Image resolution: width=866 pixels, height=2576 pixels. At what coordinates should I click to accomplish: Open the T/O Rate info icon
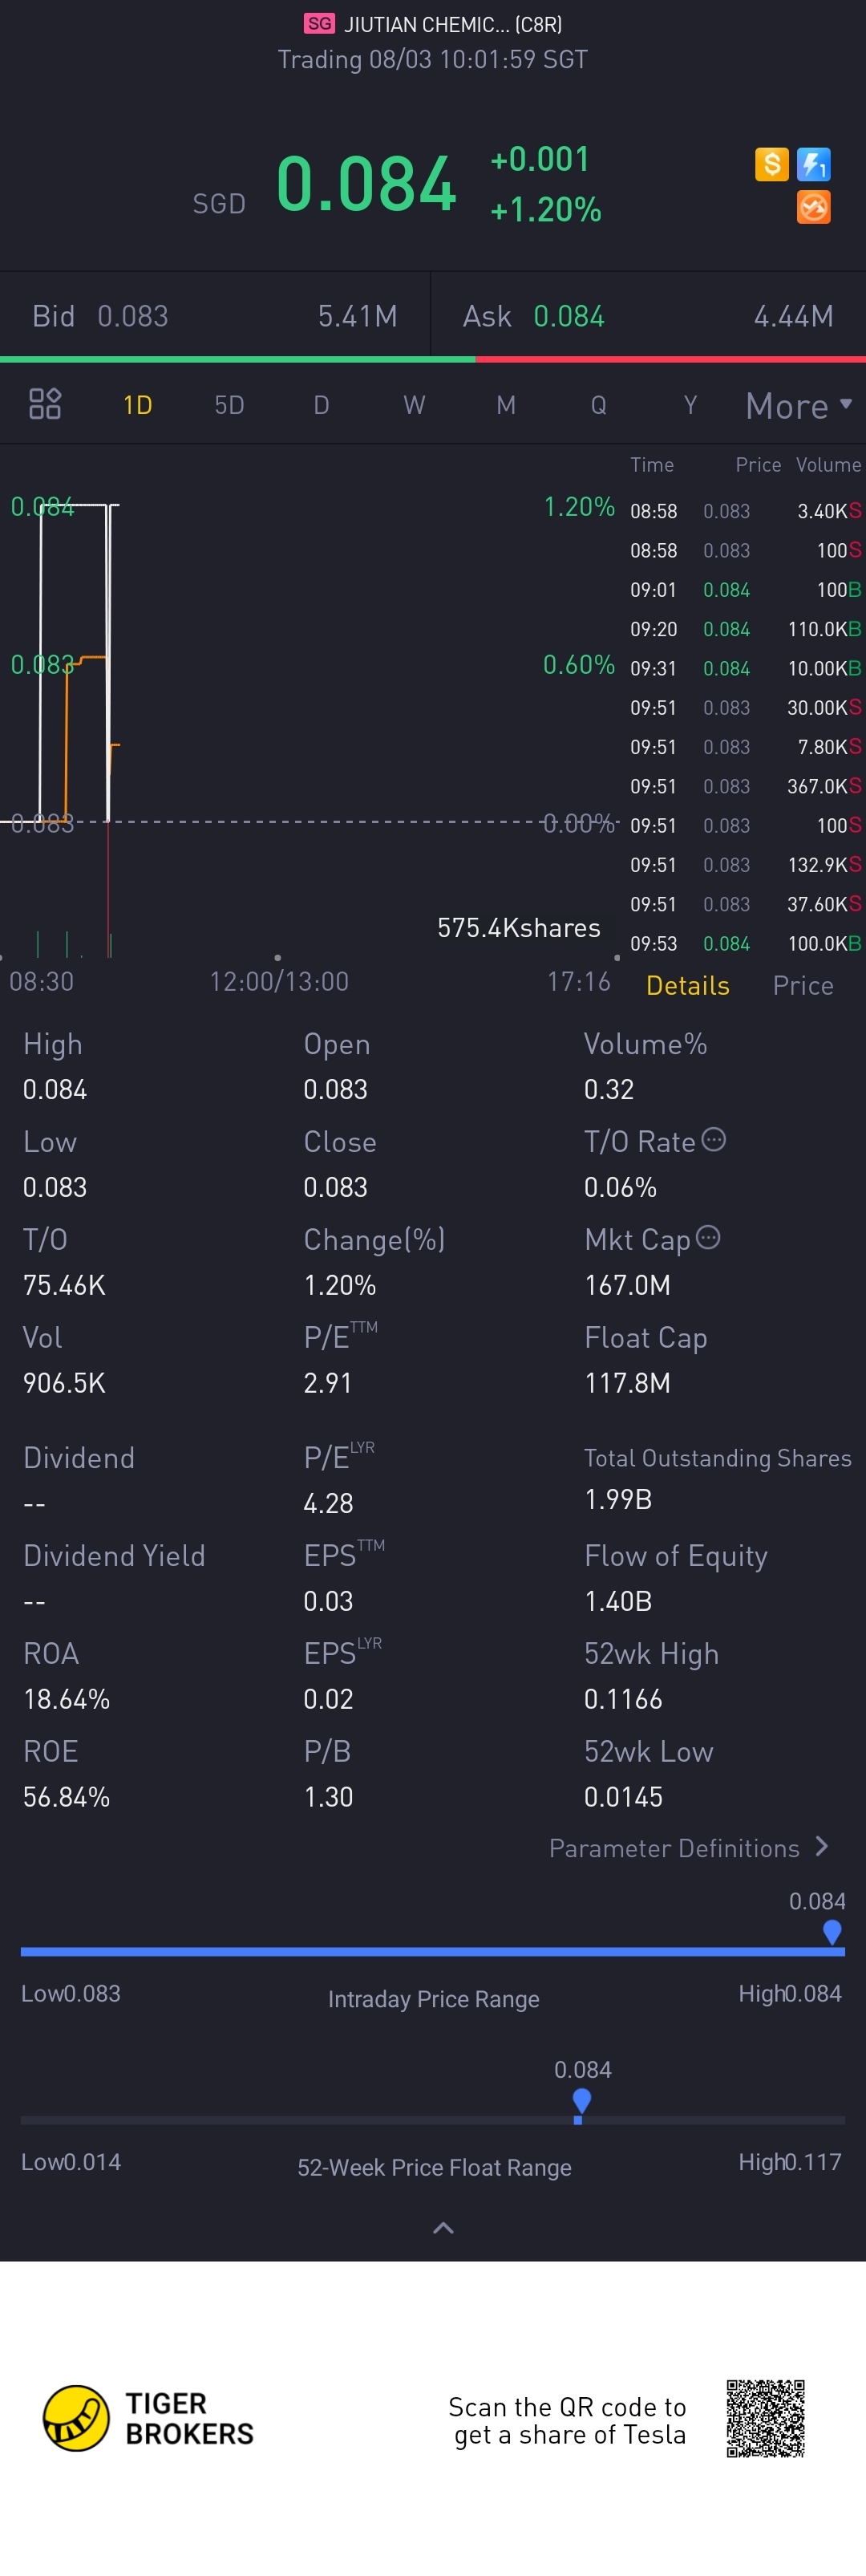coord(714,1139)
